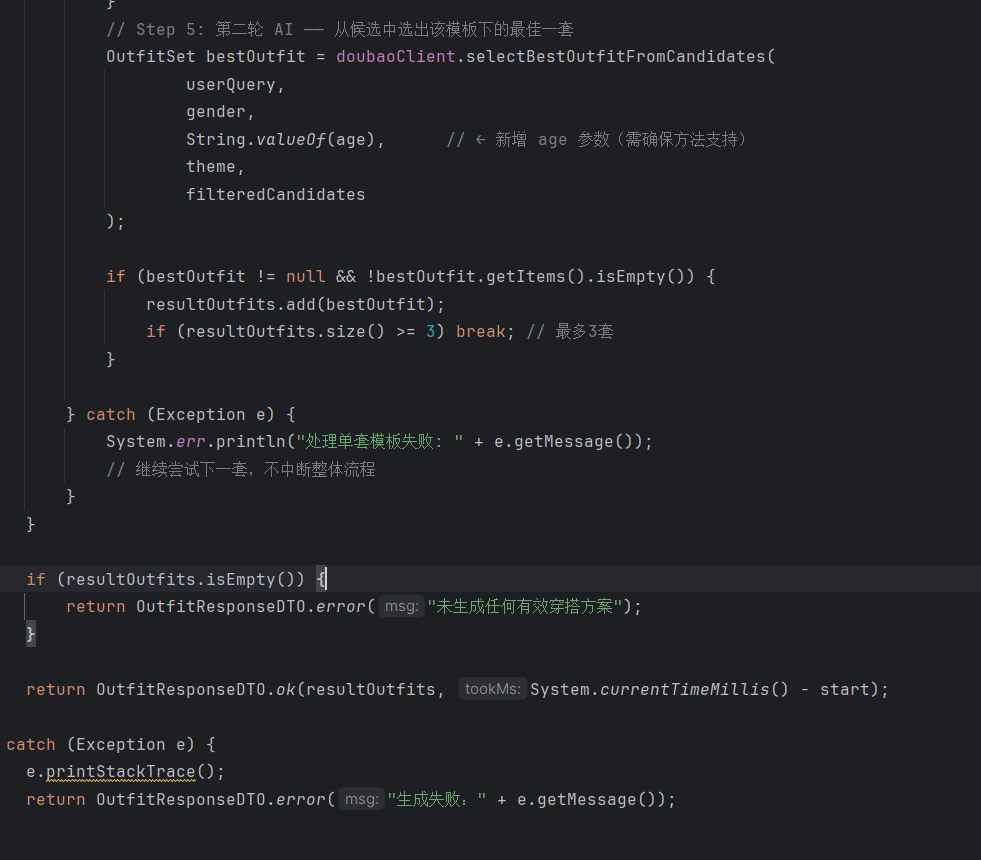Click the '最多3套' comment
Viewport: 981px width, 860px height.
[x=570, y=331]
